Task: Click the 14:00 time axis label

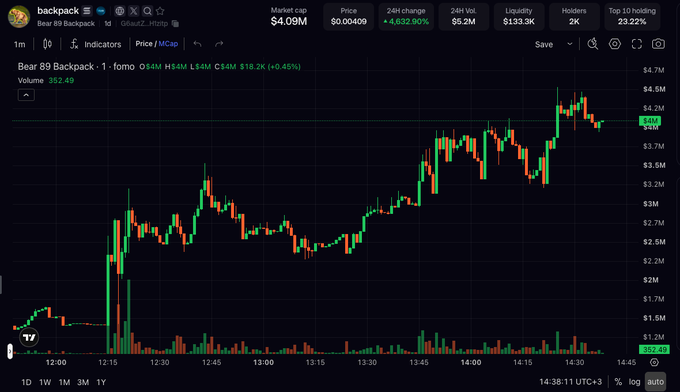Action: (x=471, y=363)
